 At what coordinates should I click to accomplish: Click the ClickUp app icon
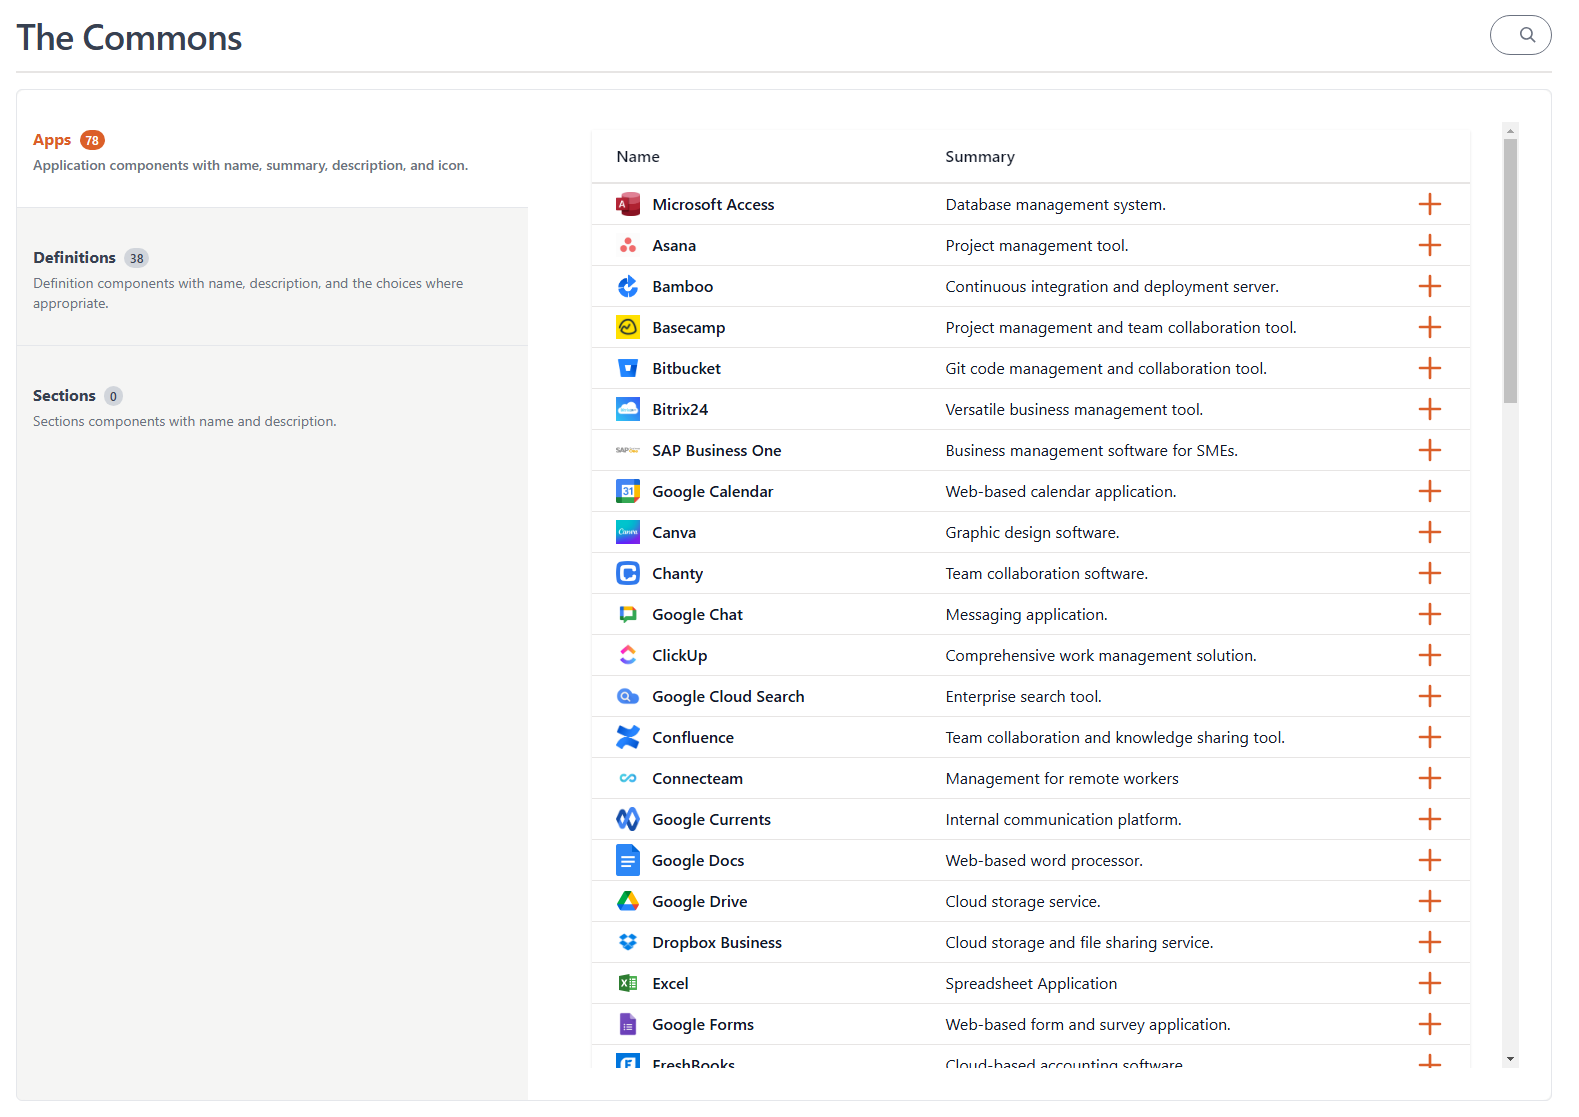(x=628, y=655)
